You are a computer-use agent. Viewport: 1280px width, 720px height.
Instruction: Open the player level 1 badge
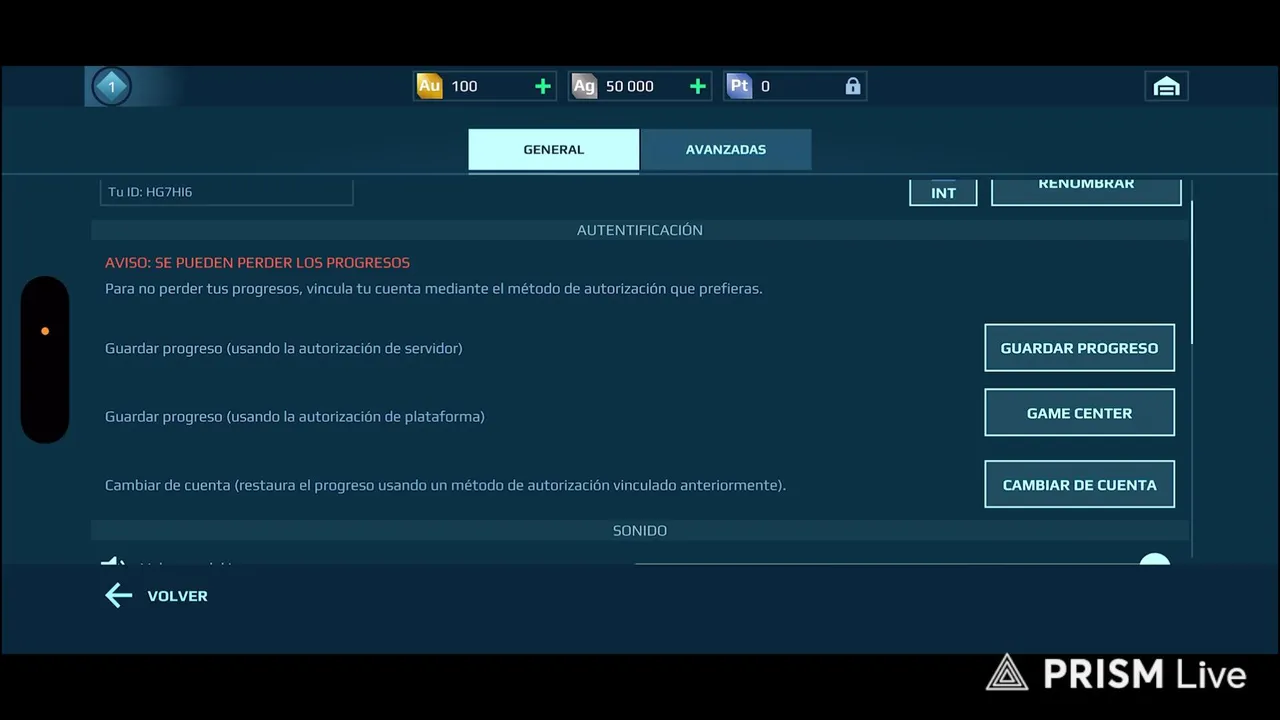(x=111, y=87)
